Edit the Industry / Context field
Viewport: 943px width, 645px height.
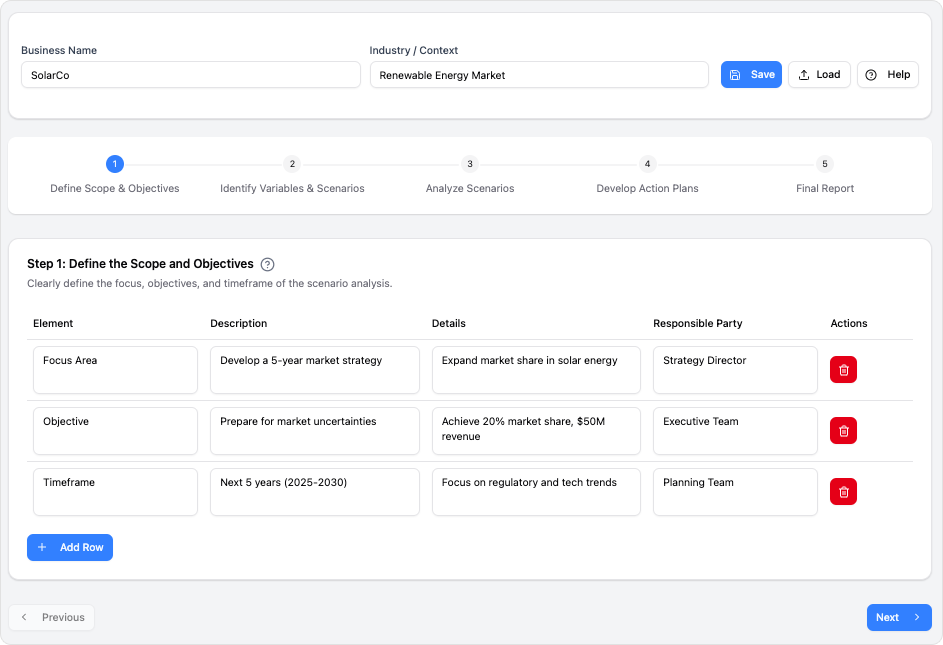(x=539, y=75)
